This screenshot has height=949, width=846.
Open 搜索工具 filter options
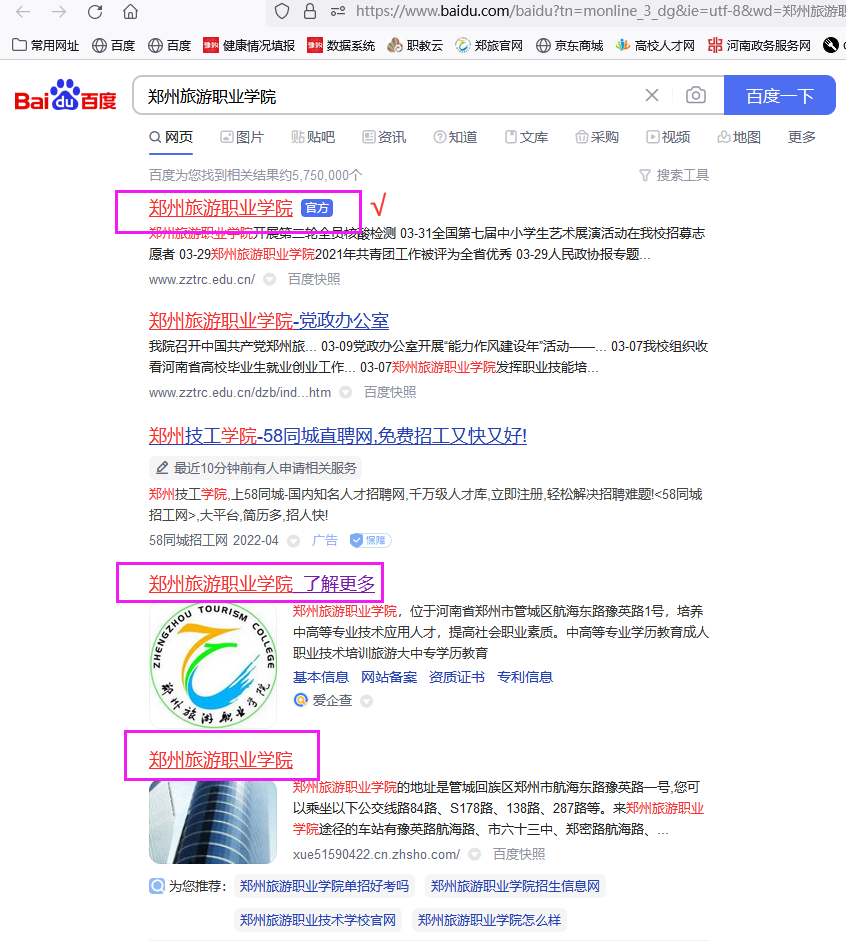pos(674,175)
